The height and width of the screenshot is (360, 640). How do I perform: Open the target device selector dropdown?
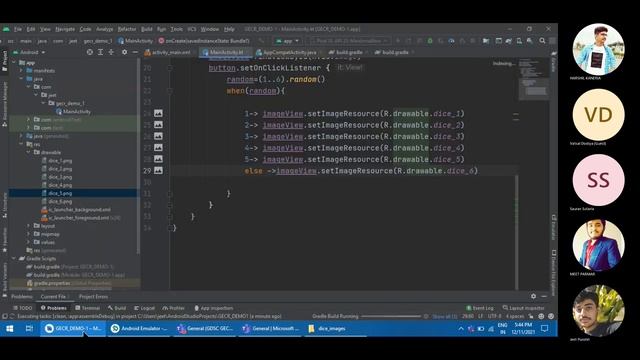(x=348, y=41)
